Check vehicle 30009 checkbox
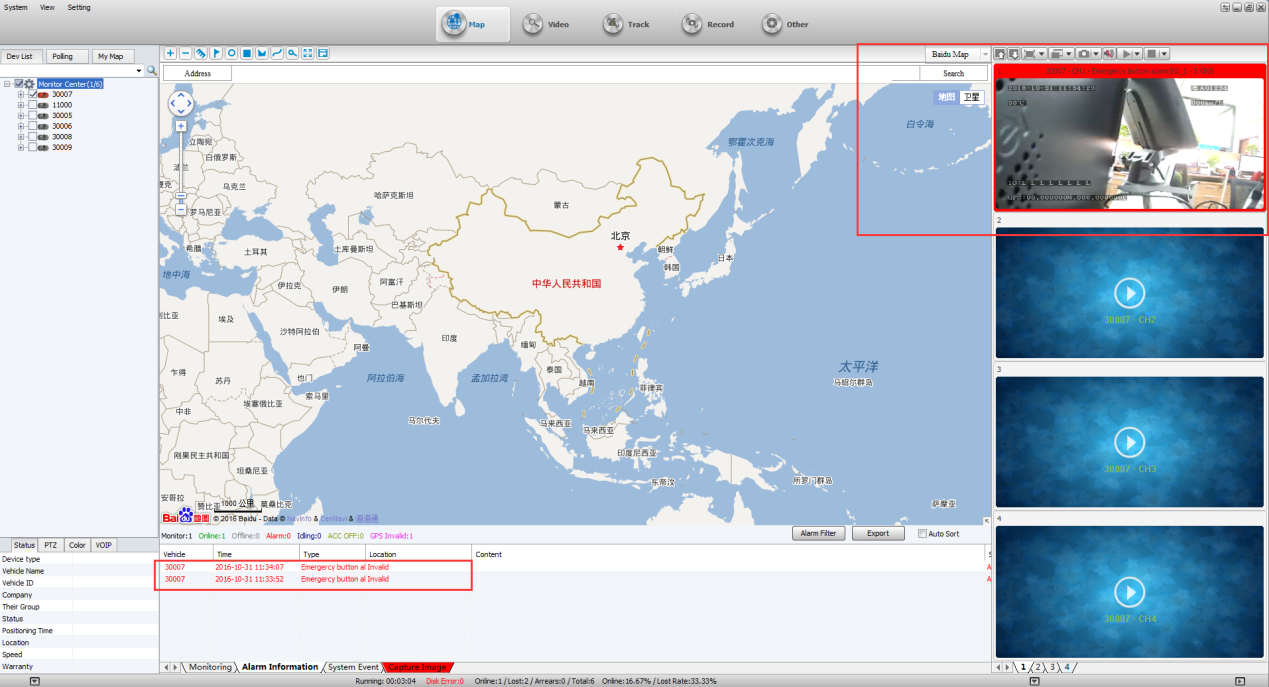Image resolution: width=1269 pixels, height=687 pixels. coord(33,147)
